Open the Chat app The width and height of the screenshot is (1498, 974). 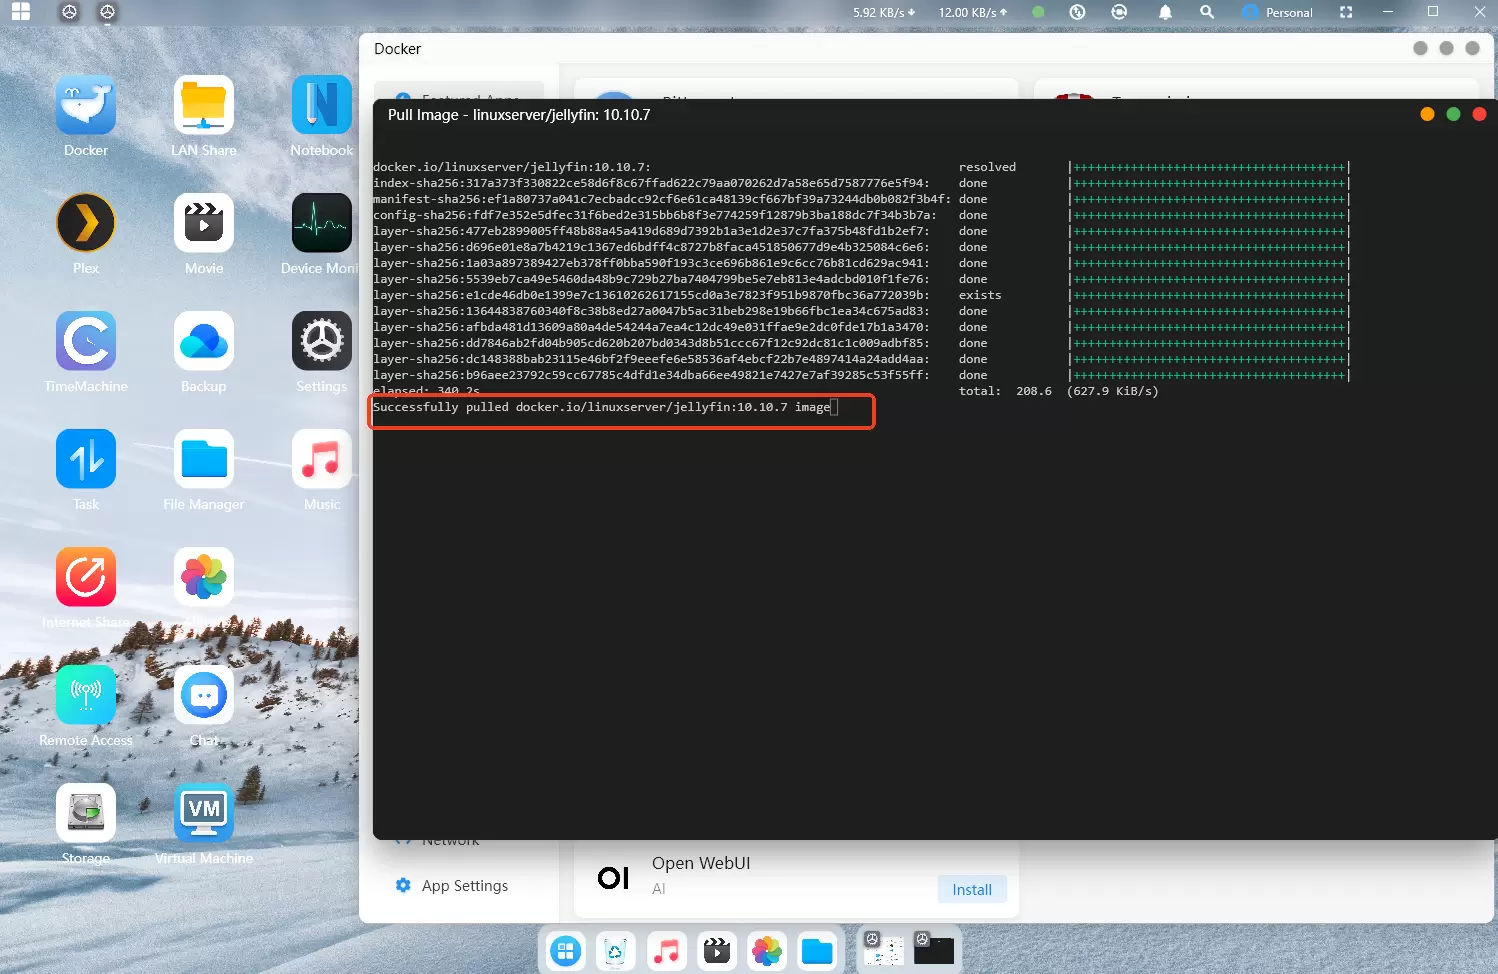[x=204, y=695]
